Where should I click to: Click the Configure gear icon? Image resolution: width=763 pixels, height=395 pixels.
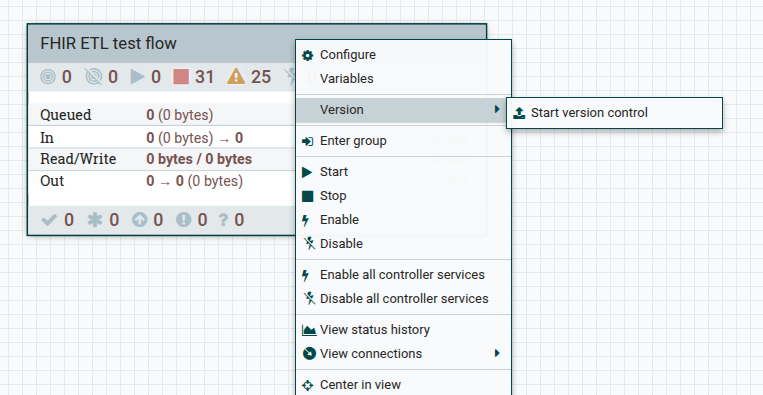point(308,55)
